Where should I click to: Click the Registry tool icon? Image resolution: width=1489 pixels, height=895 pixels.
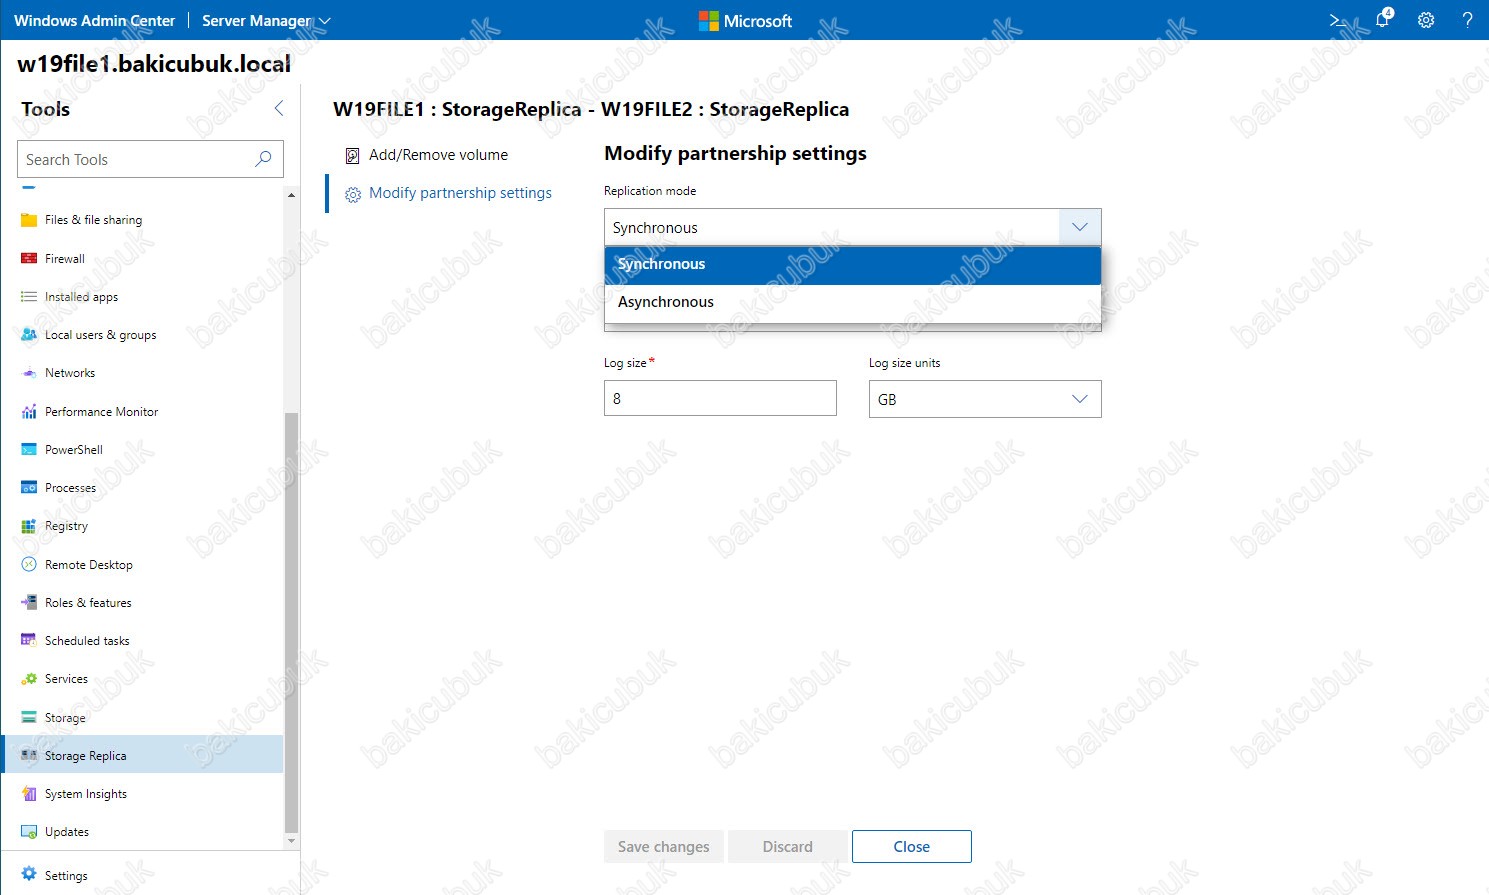point(29,526)
